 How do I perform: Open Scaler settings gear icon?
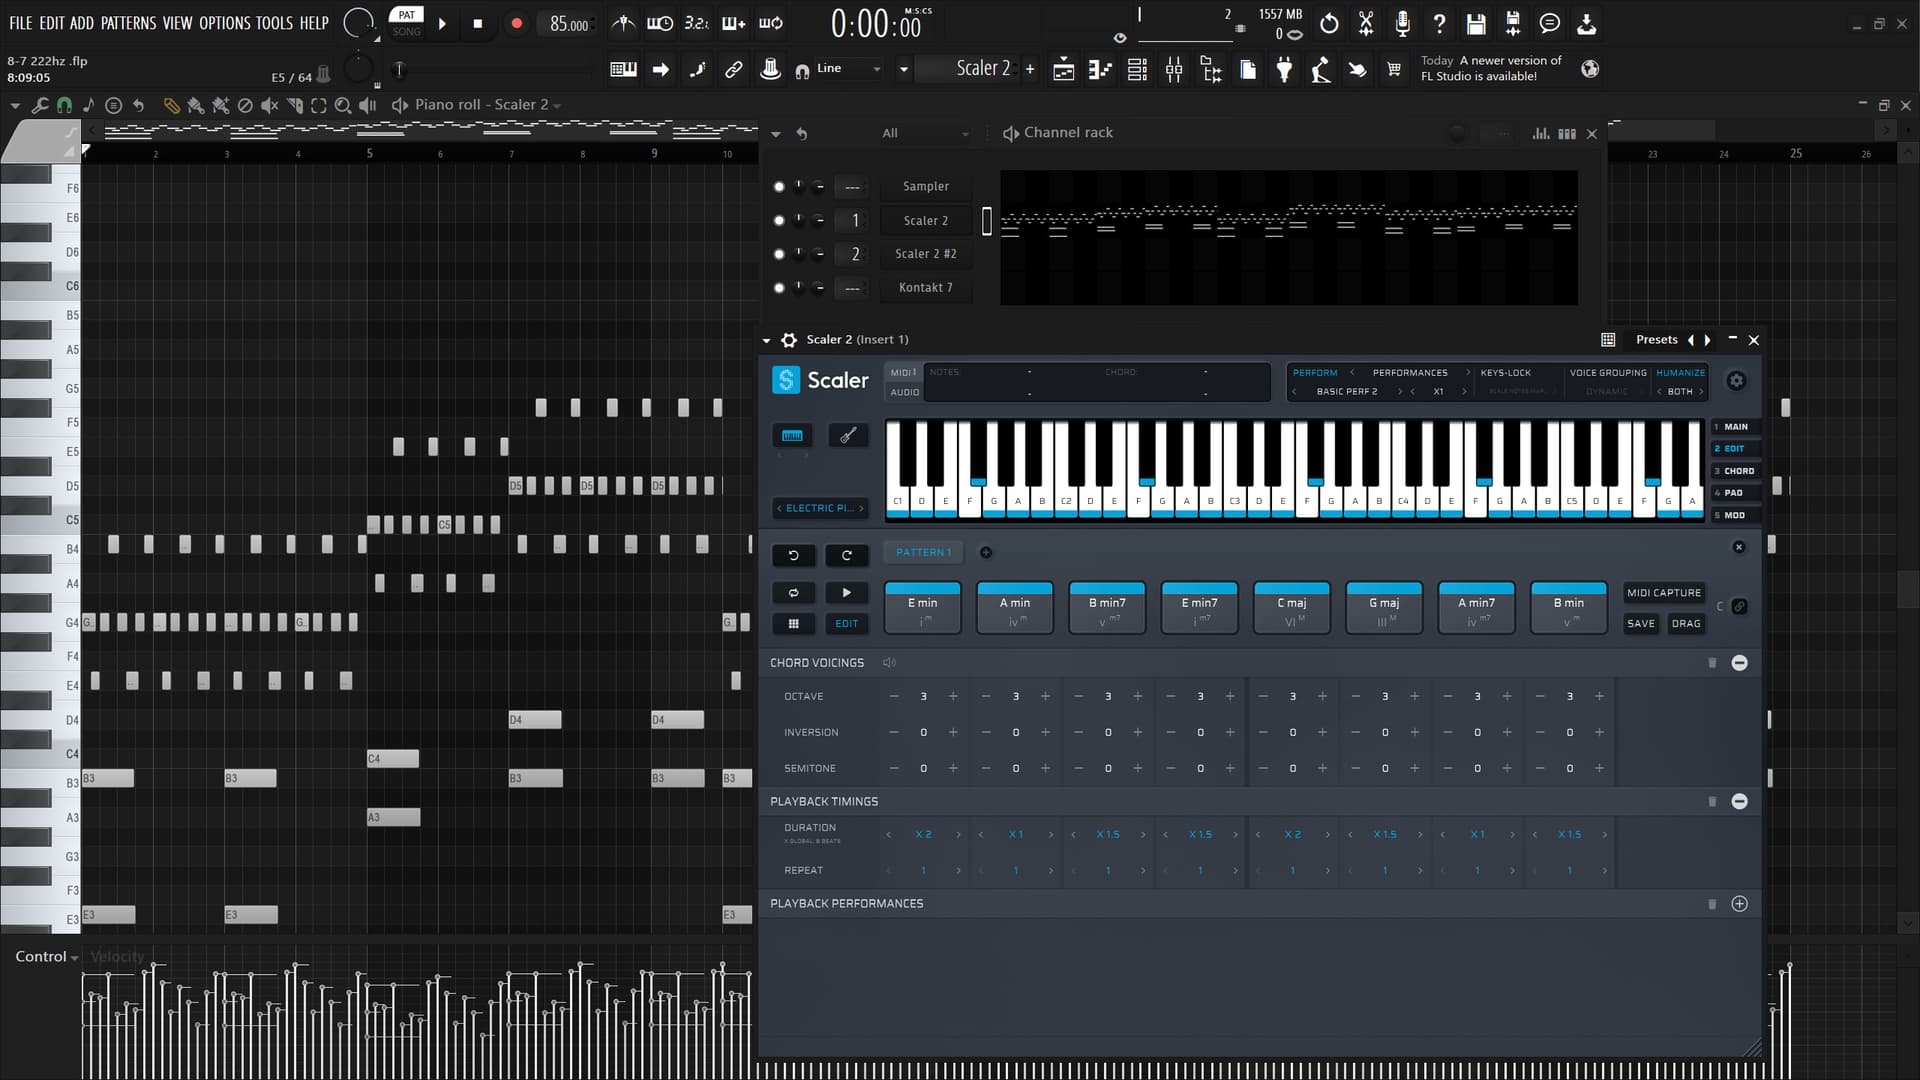coord(1736,381)
